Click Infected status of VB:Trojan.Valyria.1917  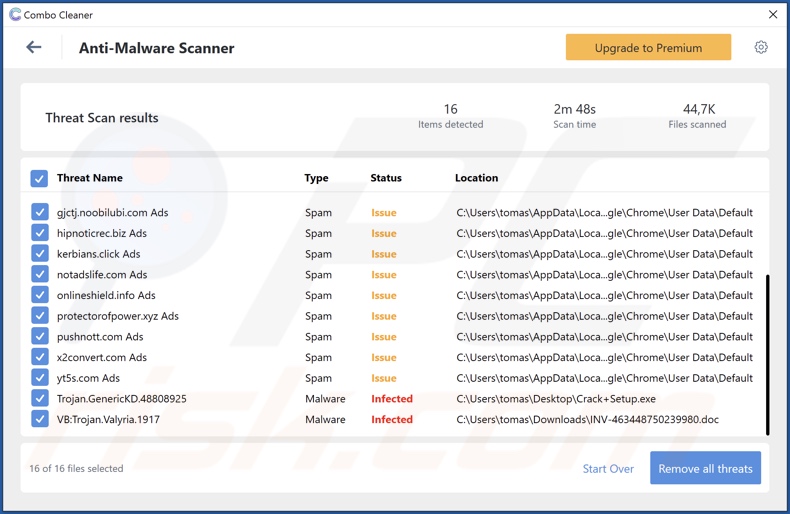click(x=392, y=419)
